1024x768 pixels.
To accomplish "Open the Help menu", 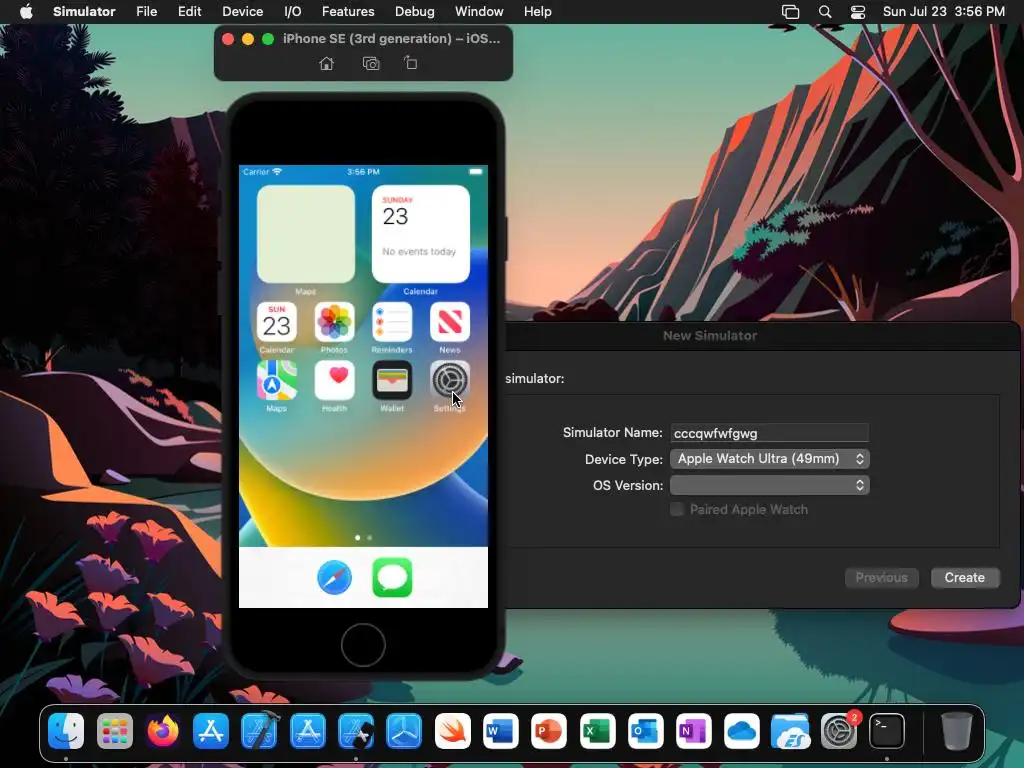I will tap(537, 12).
